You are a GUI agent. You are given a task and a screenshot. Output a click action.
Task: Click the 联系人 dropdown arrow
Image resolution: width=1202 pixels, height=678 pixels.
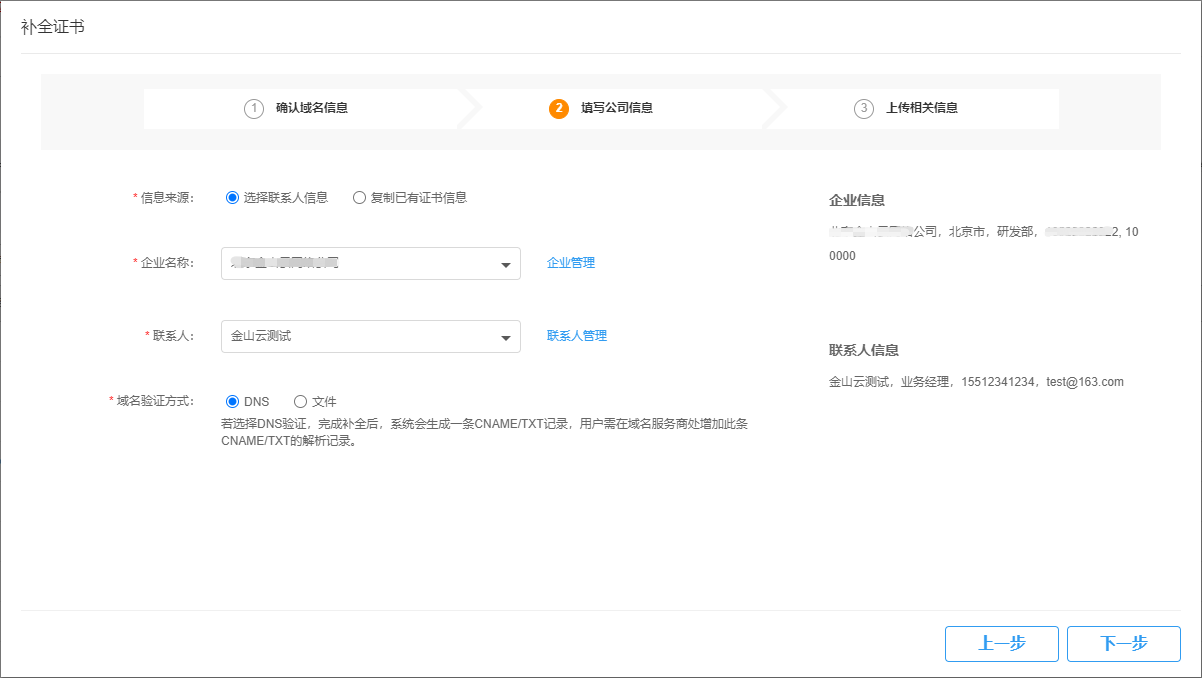(505, 338)
